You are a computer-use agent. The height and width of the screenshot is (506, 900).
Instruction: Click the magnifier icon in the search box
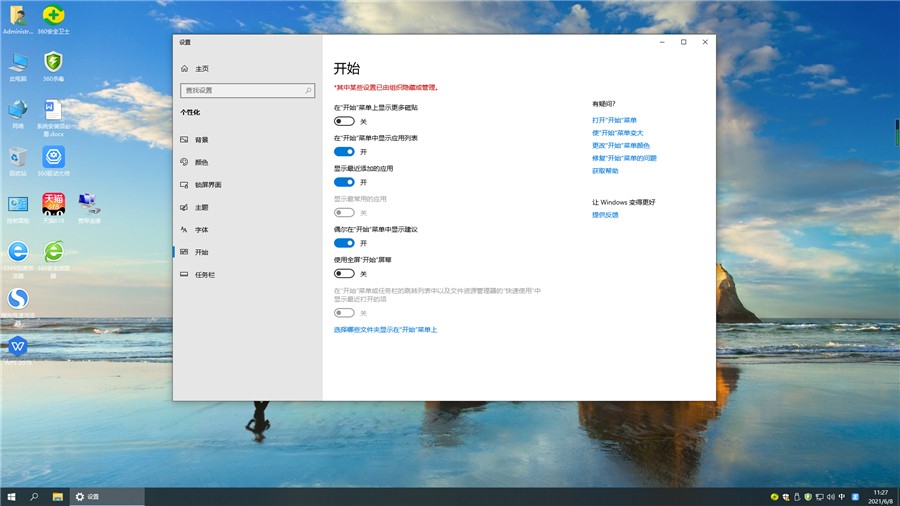click(308, 90)
